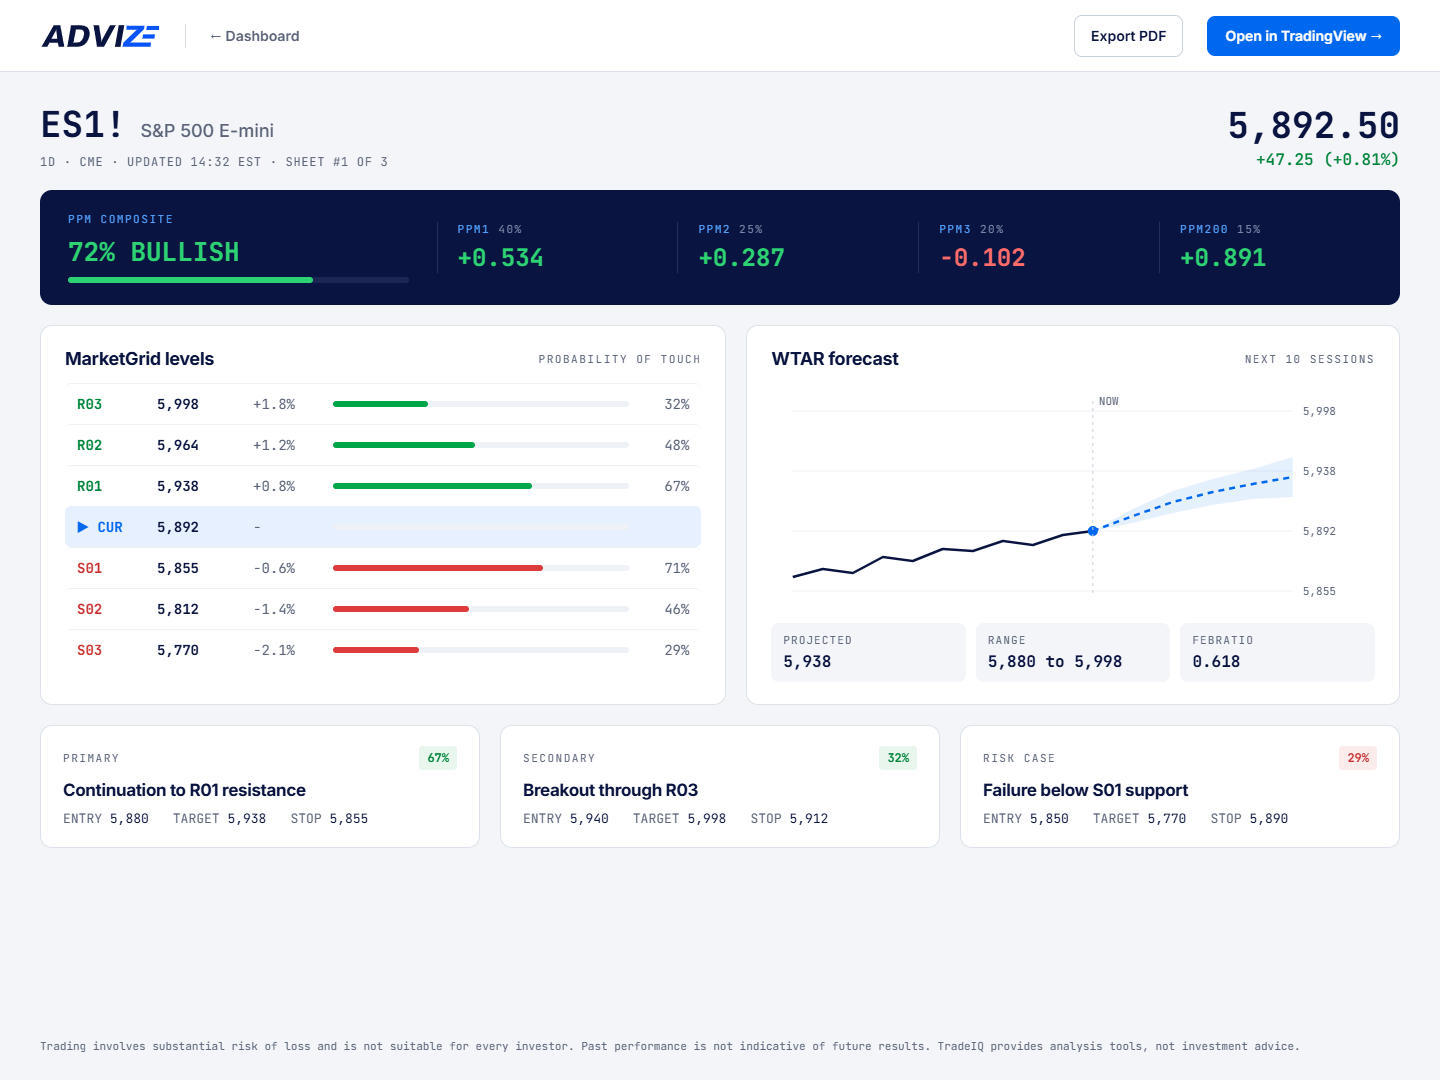
Task: Click the Export PDF button
Action: 1128,36
